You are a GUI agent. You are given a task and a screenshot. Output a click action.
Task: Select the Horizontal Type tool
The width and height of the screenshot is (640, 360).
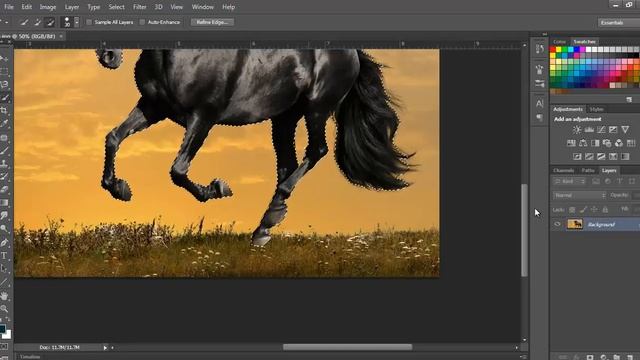[x=4, y=256]
